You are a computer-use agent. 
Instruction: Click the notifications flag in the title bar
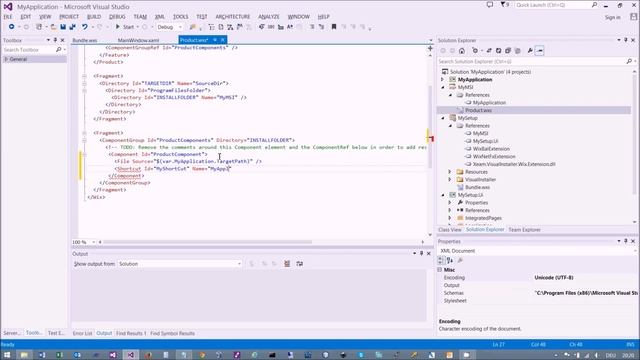click(504, 5)
